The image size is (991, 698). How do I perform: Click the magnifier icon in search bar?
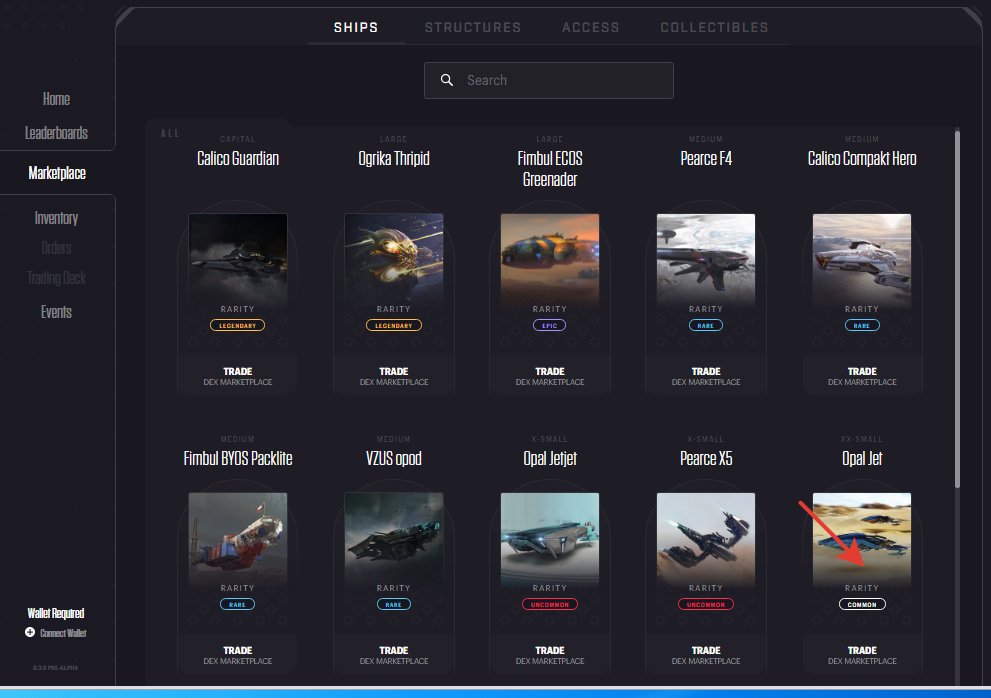pos(447,80)
